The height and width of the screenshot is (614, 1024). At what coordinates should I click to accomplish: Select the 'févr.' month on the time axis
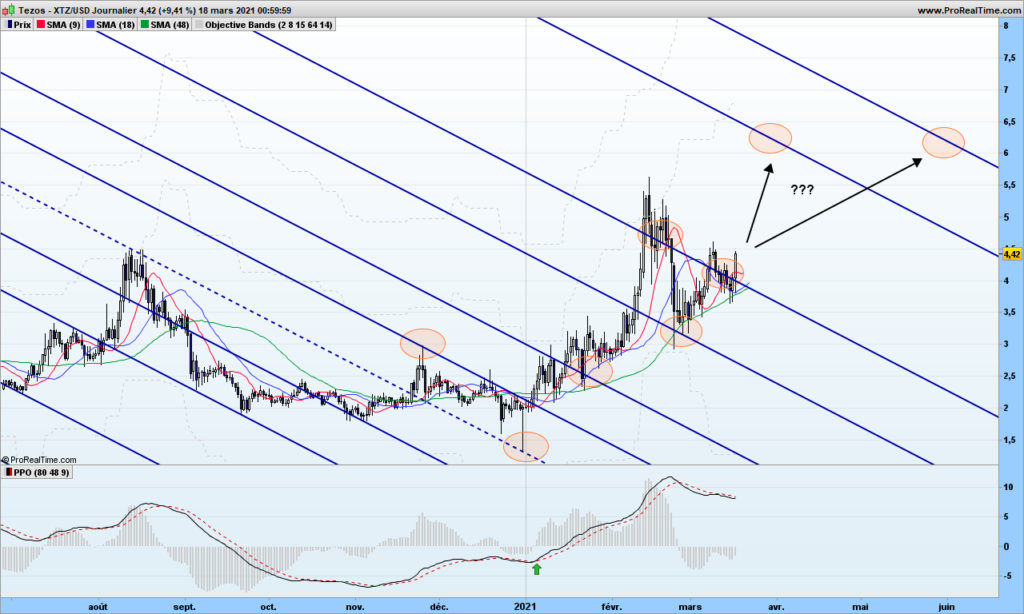(x=611, y=607)
